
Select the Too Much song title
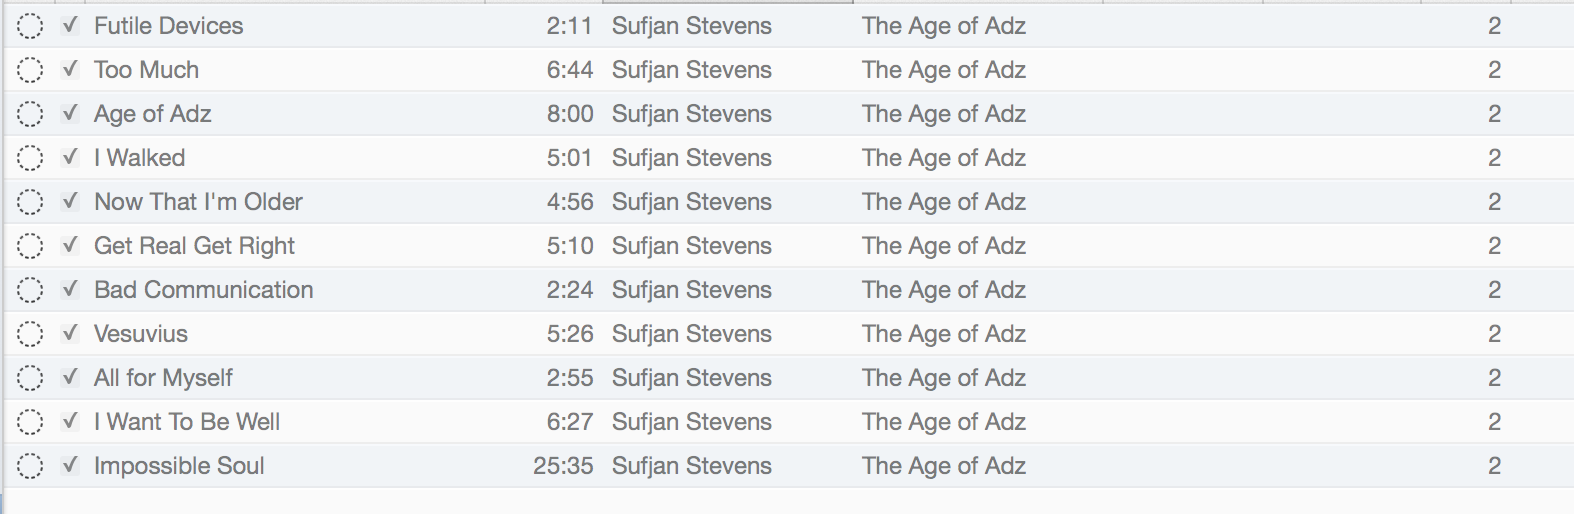click(x=146, y=70)
